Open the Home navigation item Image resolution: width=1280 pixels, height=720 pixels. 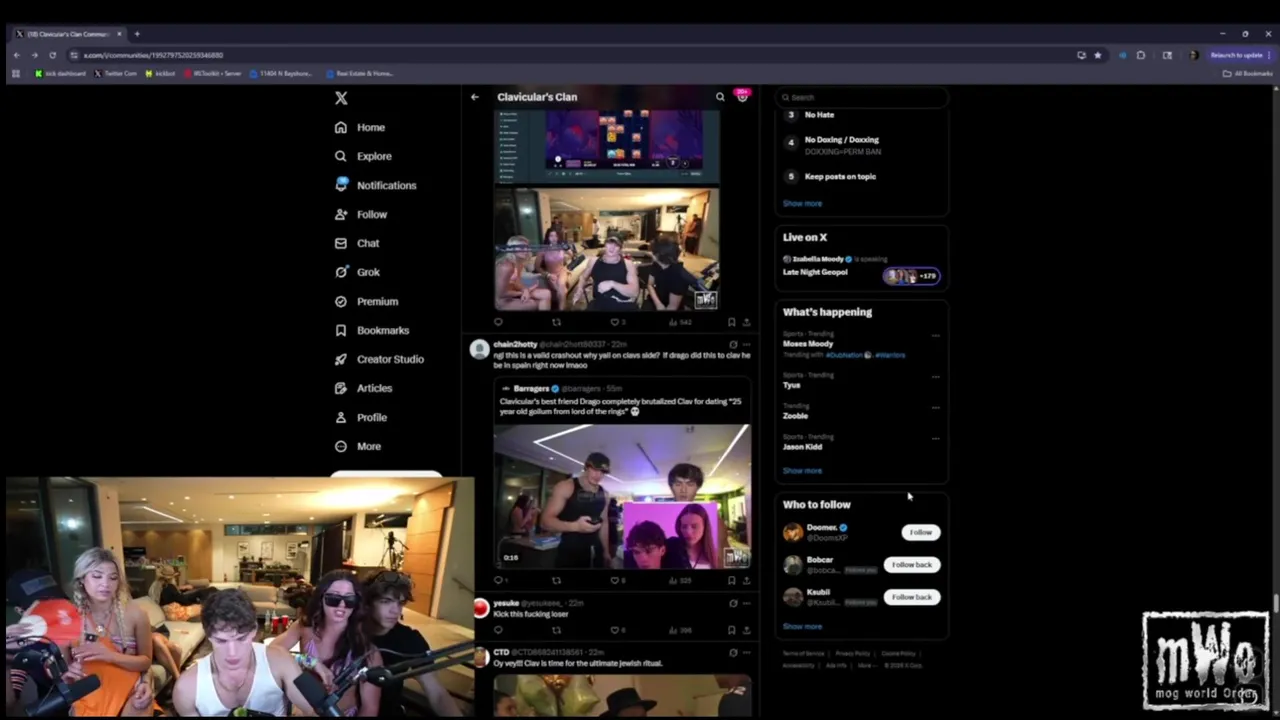360,127
